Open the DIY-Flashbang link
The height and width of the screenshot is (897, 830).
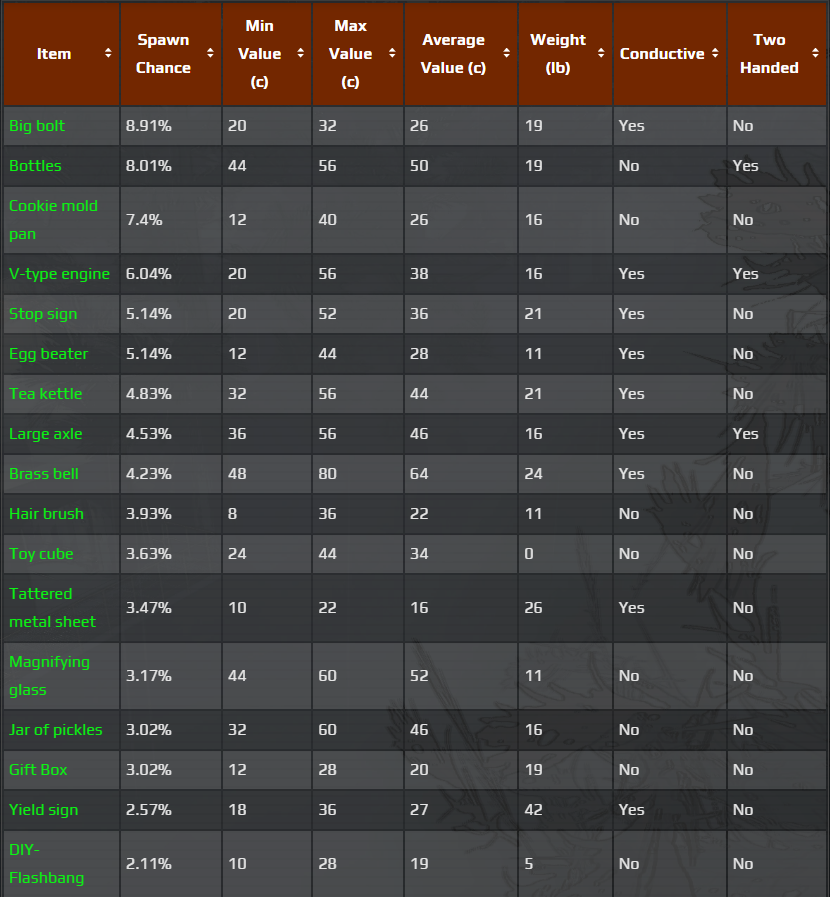(x=46, y=863)
